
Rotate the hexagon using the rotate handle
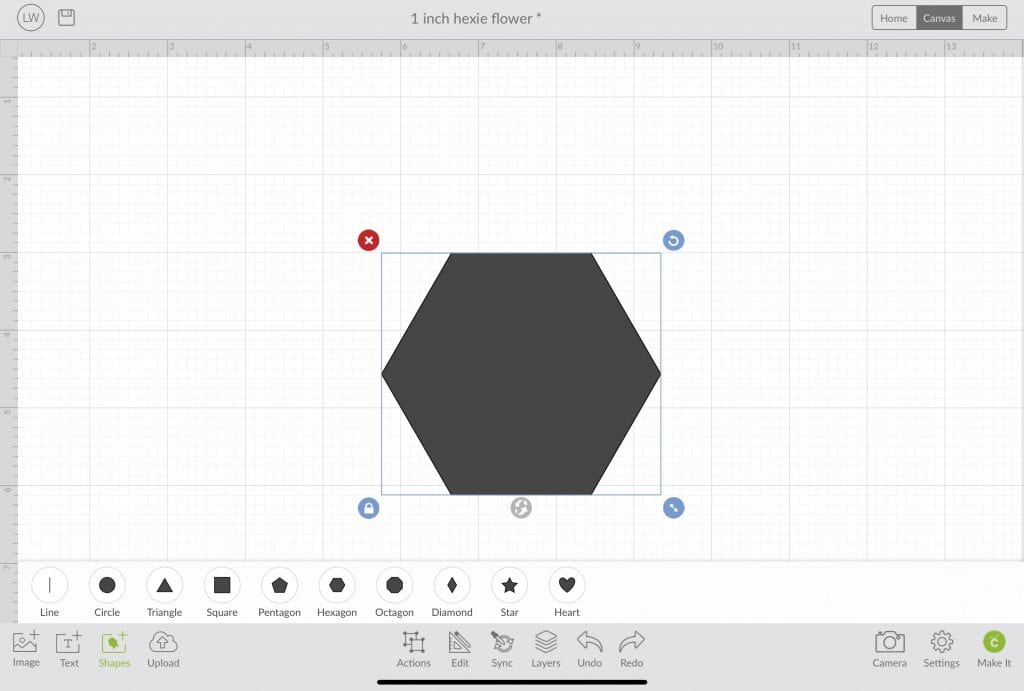tap(673, 240)
